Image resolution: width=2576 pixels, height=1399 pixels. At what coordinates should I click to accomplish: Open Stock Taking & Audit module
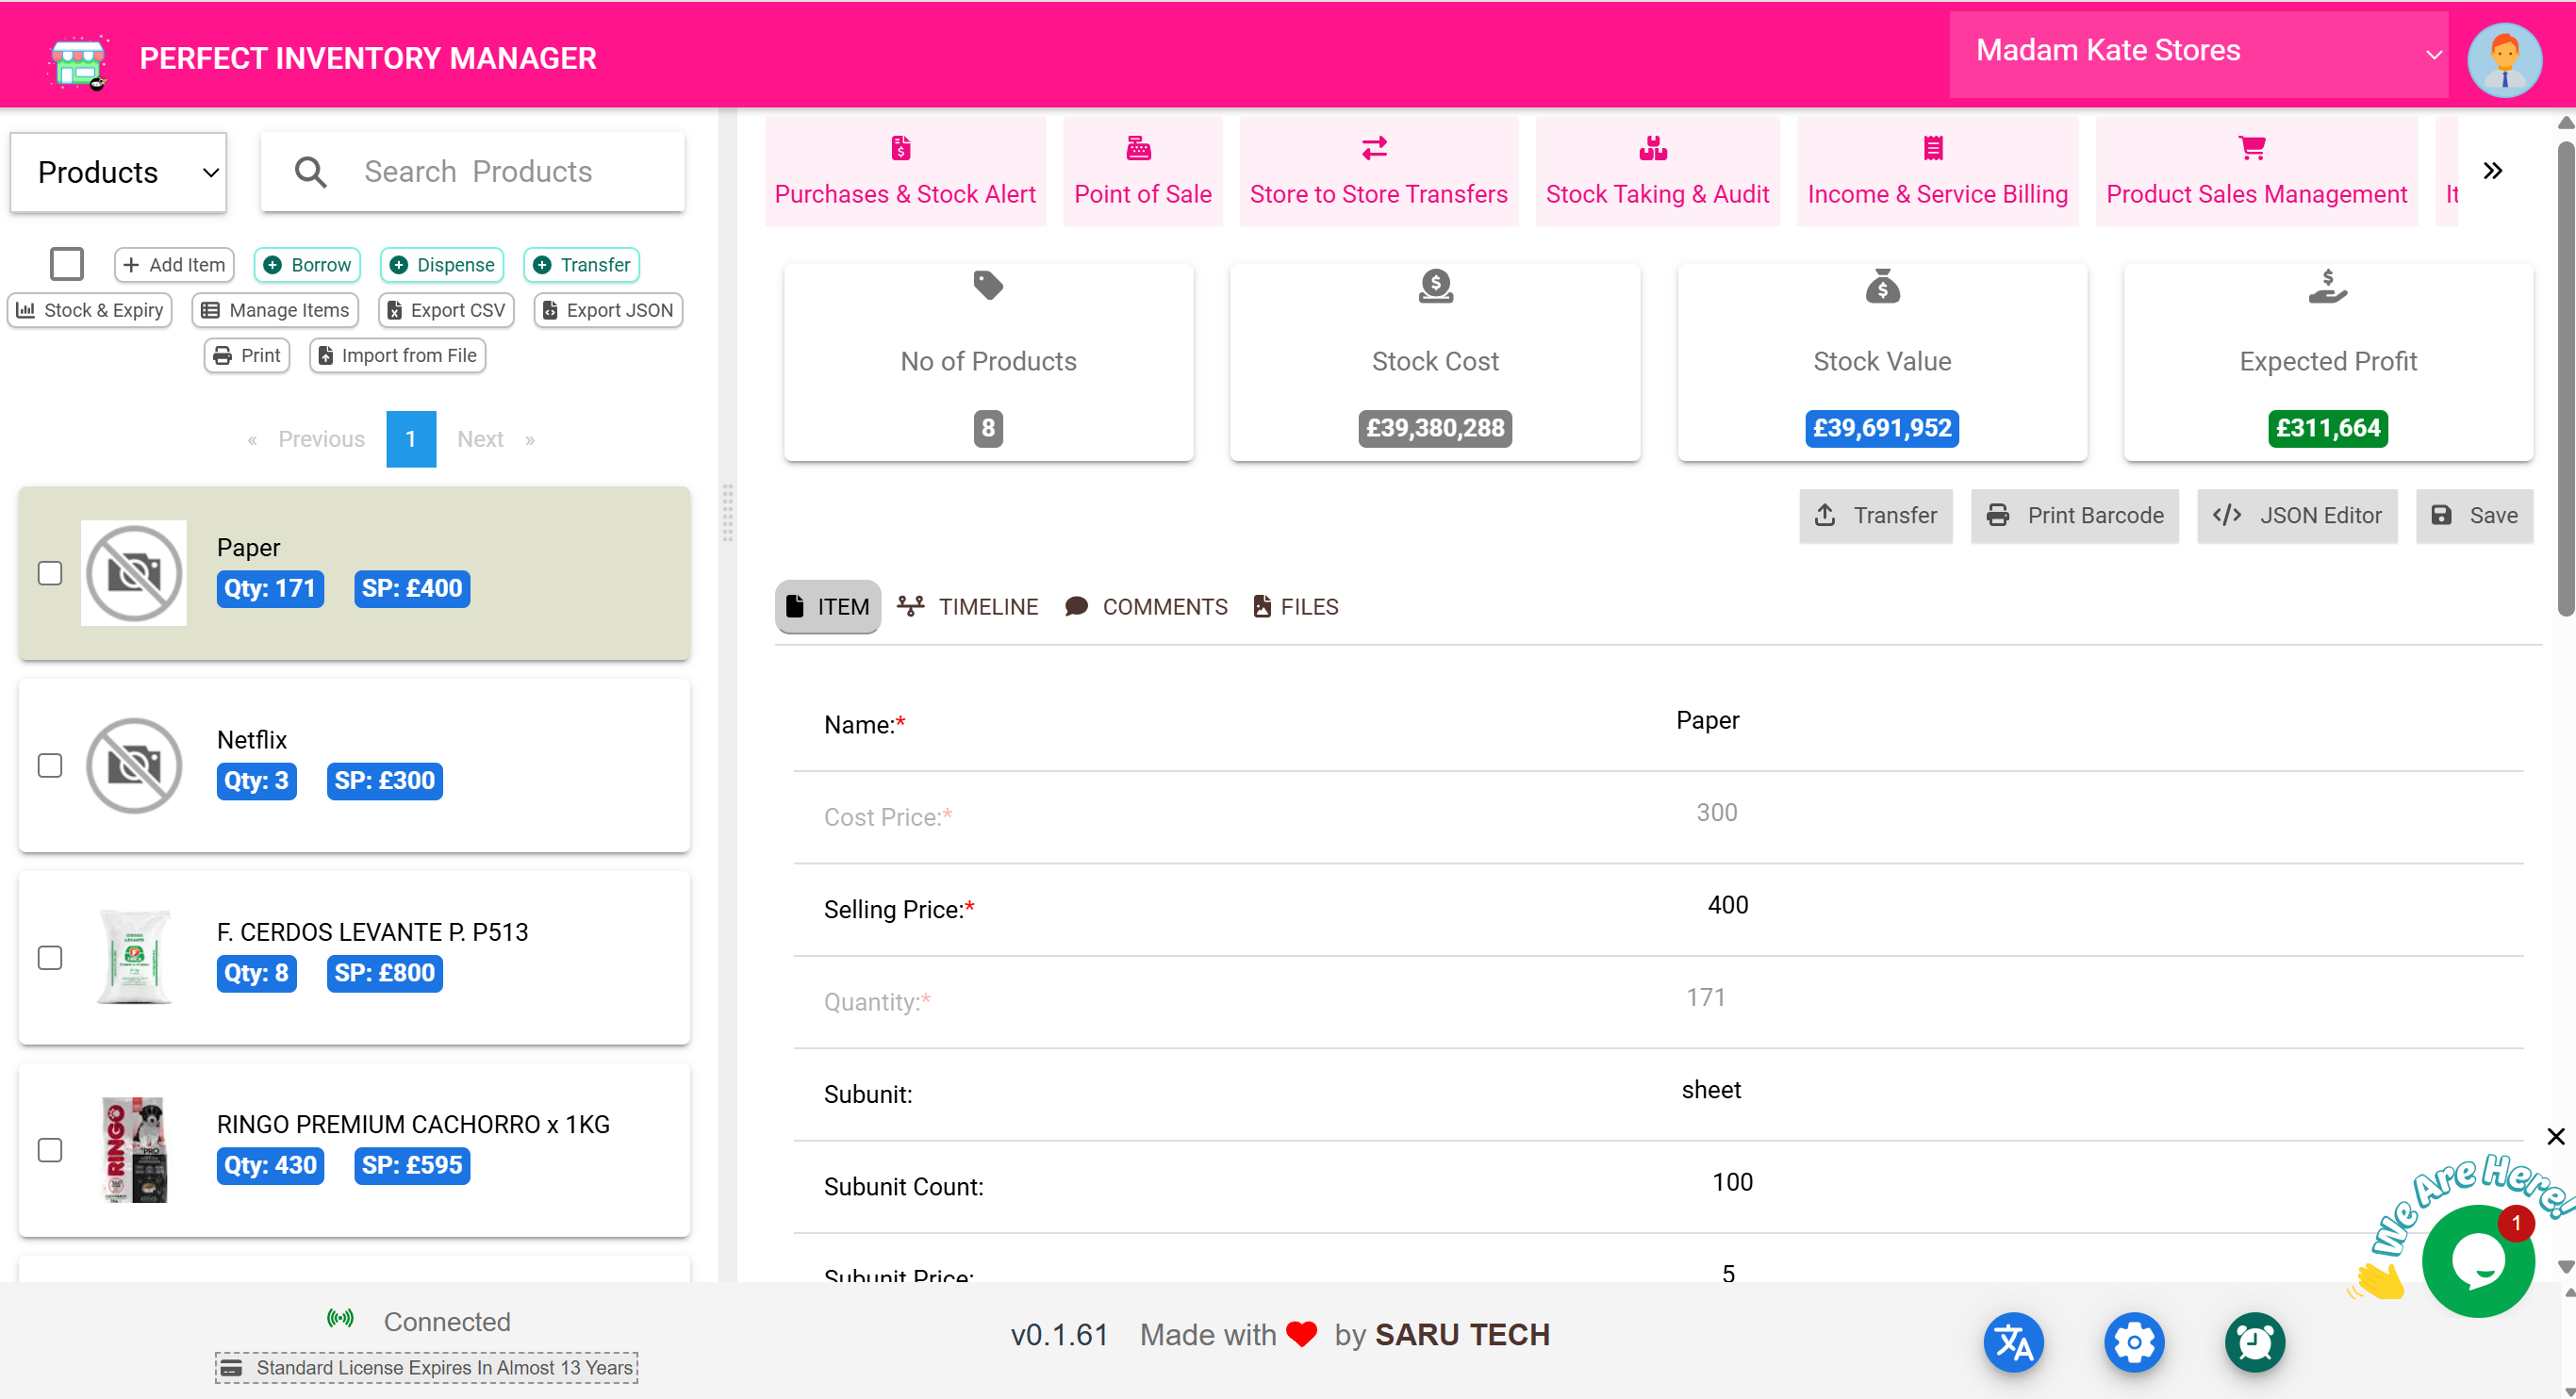click(x=1657, y=171)
